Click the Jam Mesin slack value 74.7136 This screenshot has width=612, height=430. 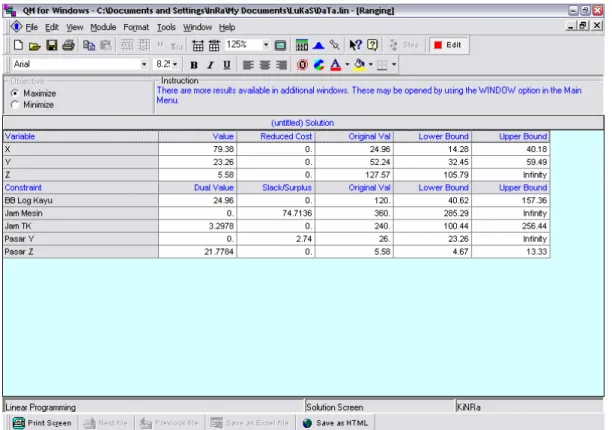pyautogui.click(x=276, y=213)
